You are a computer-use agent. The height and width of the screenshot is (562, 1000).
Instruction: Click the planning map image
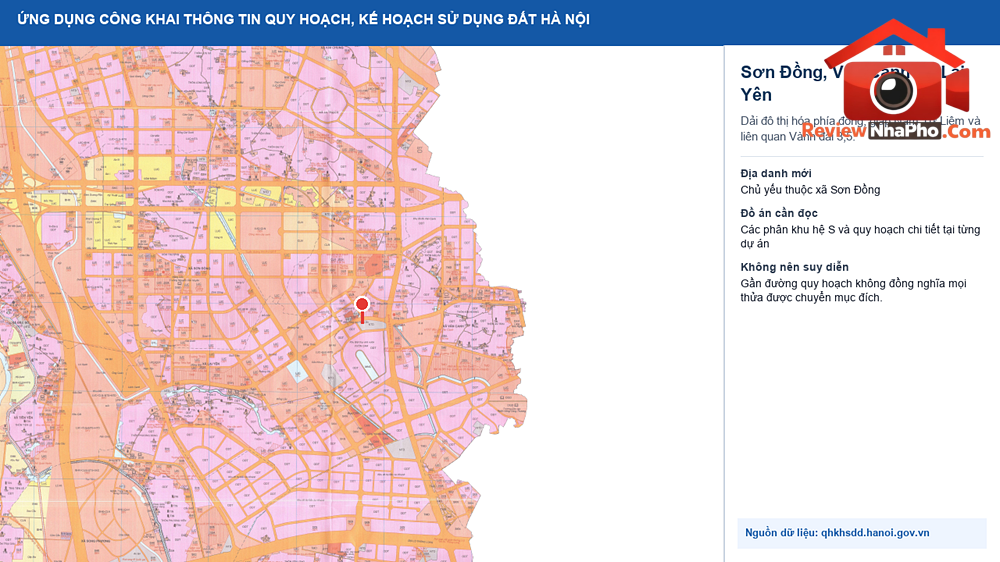pyautogui.click(x=263, y=304)
